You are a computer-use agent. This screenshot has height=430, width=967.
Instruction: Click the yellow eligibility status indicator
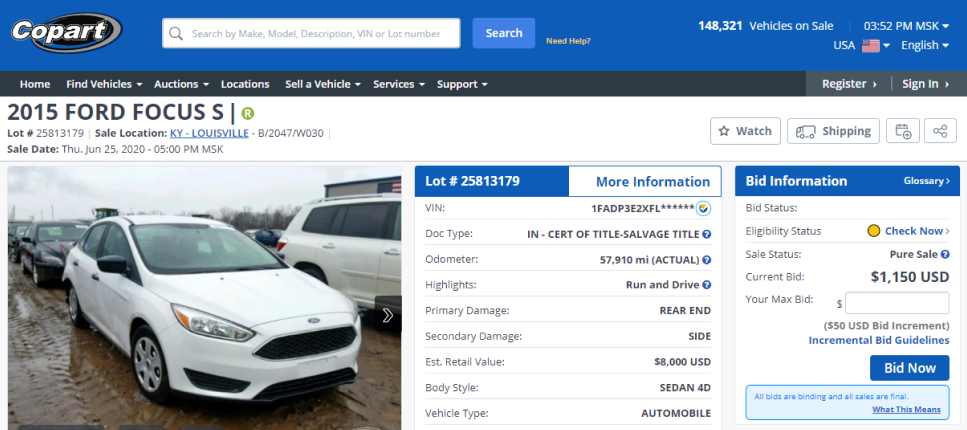click(873, 231)
